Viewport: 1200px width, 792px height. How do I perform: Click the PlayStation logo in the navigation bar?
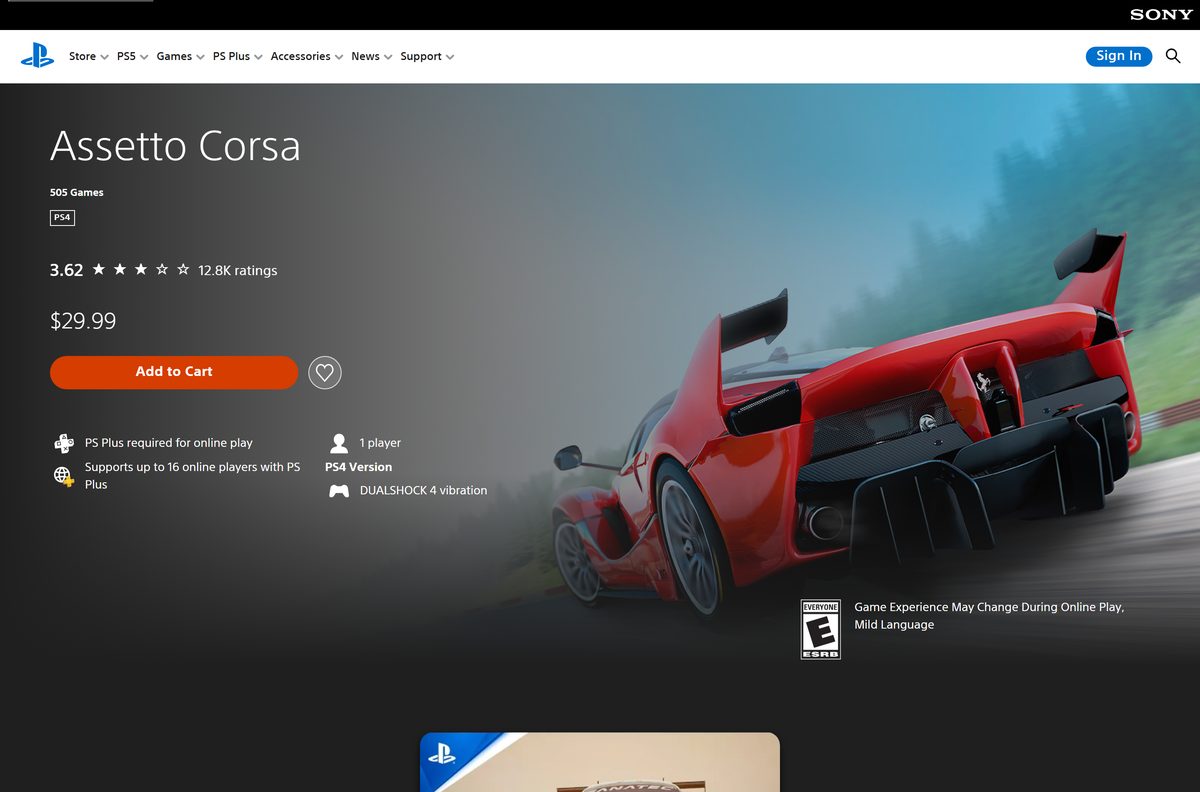(x=37, y=56)
